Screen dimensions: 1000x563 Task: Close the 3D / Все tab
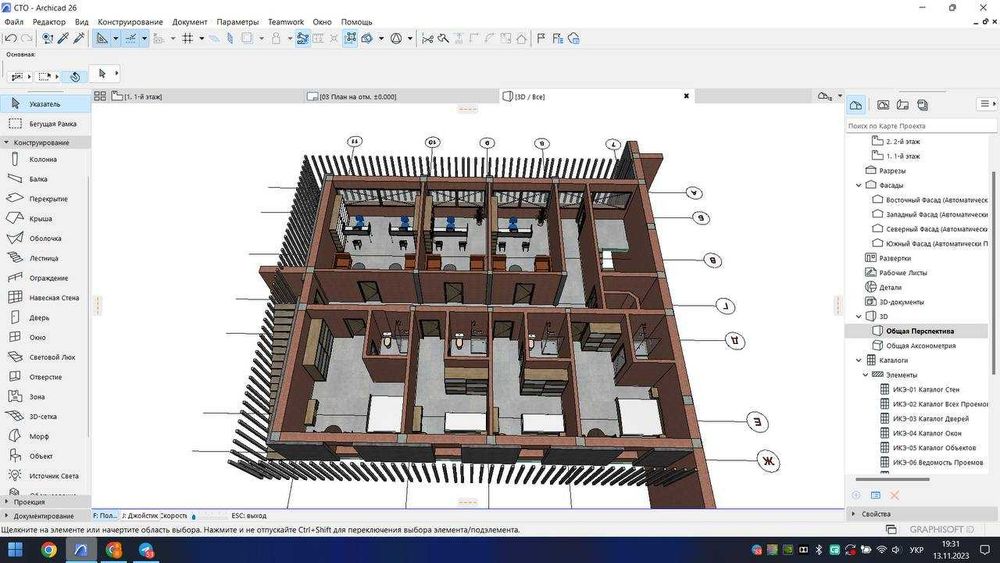point(686,96)
